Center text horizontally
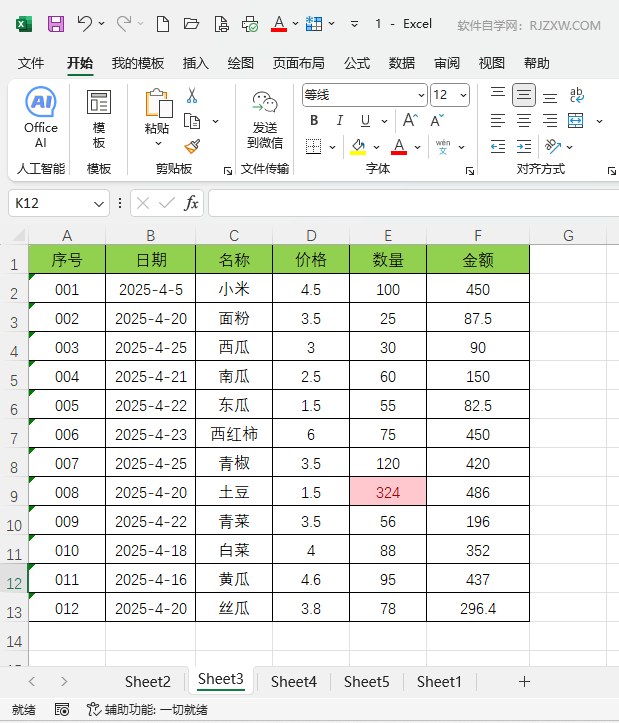 (x=524, y=121)
